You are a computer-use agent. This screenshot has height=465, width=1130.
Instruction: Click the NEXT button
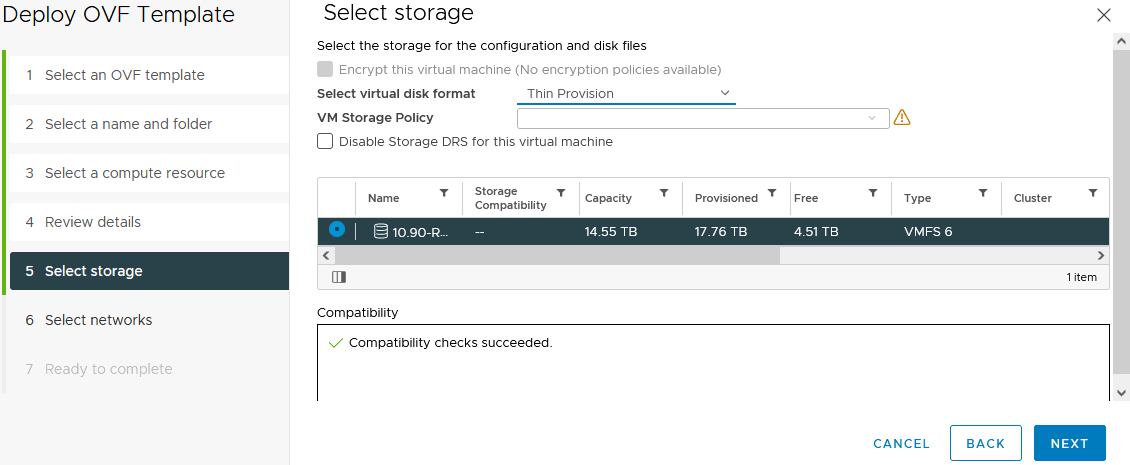(x=1069, y=443)
